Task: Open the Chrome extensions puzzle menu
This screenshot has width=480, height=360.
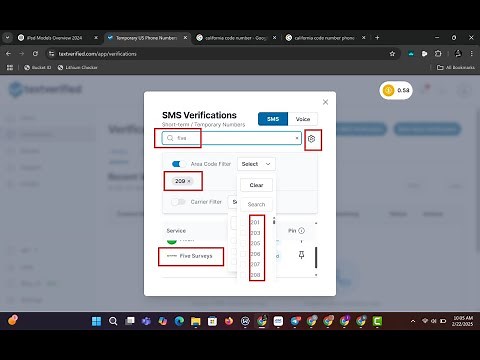Action: [438, 54]
